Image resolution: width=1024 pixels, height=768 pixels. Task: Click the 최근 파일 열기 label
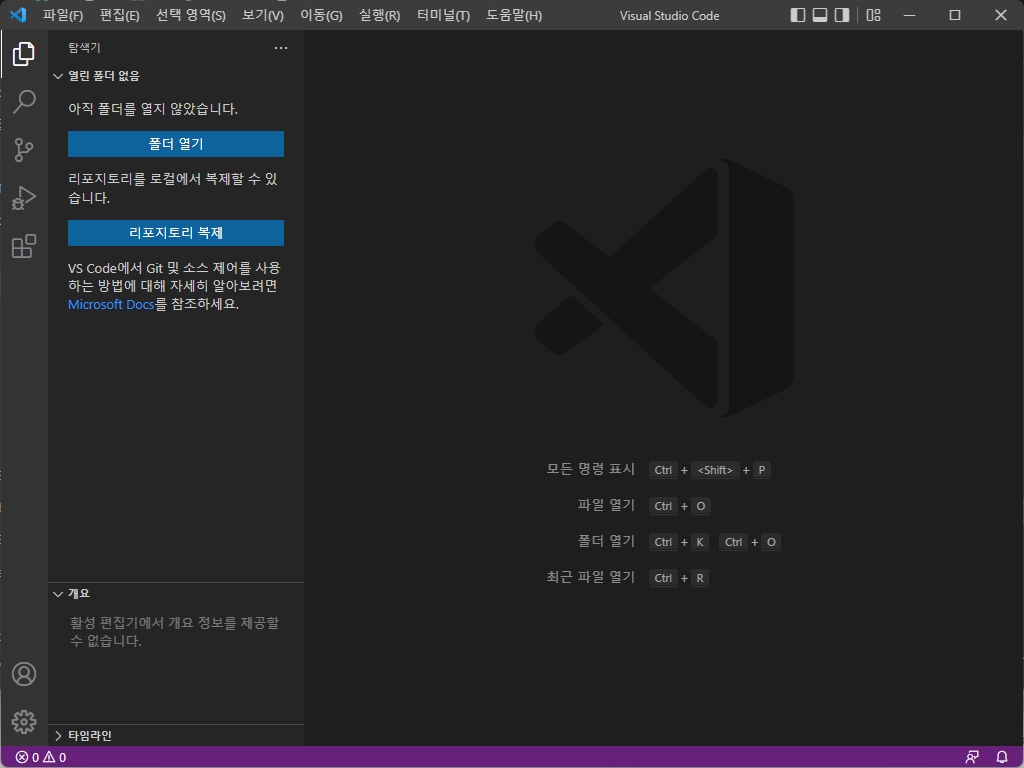pos(590,577)
